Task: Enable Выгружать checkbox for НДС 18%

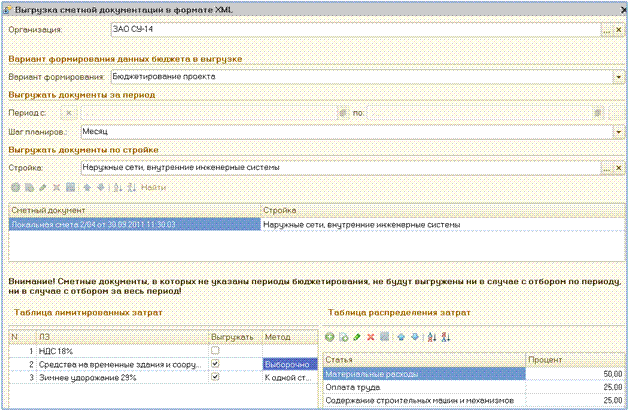Action: [x=217, y=352]
